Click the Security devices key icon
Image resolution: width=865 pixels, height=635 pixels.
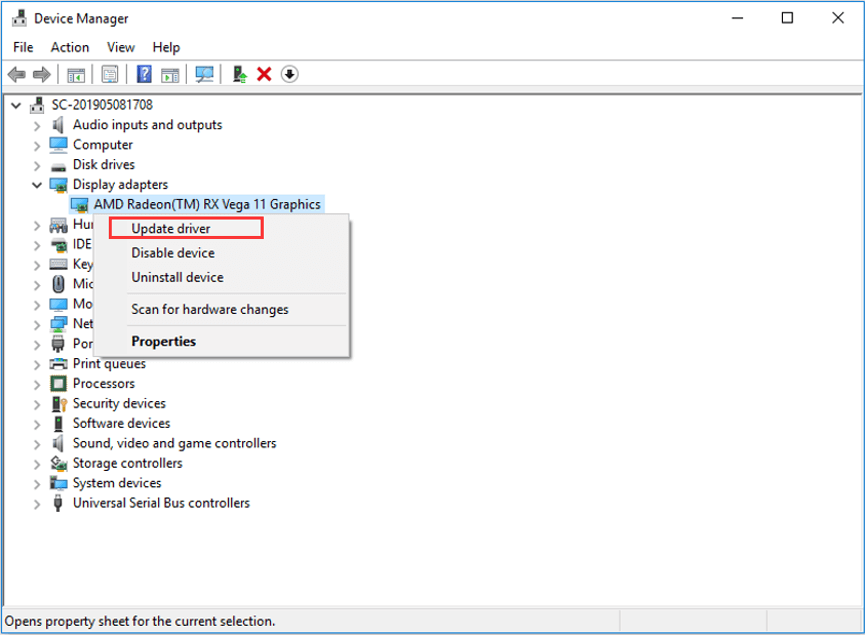coord(59,404)
